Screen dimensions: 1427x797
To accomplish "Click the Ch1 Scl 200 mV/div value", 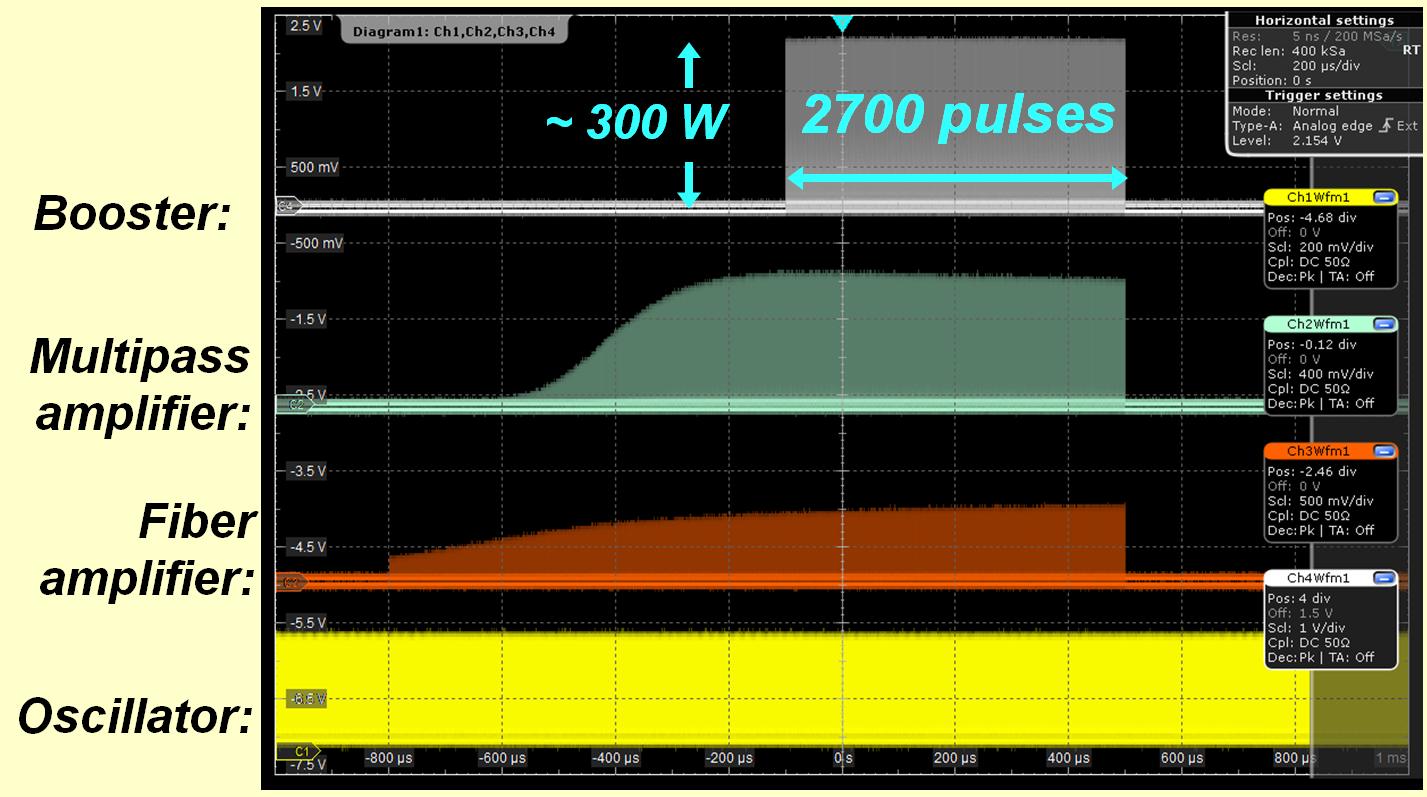I will (x=1336, y=247).
